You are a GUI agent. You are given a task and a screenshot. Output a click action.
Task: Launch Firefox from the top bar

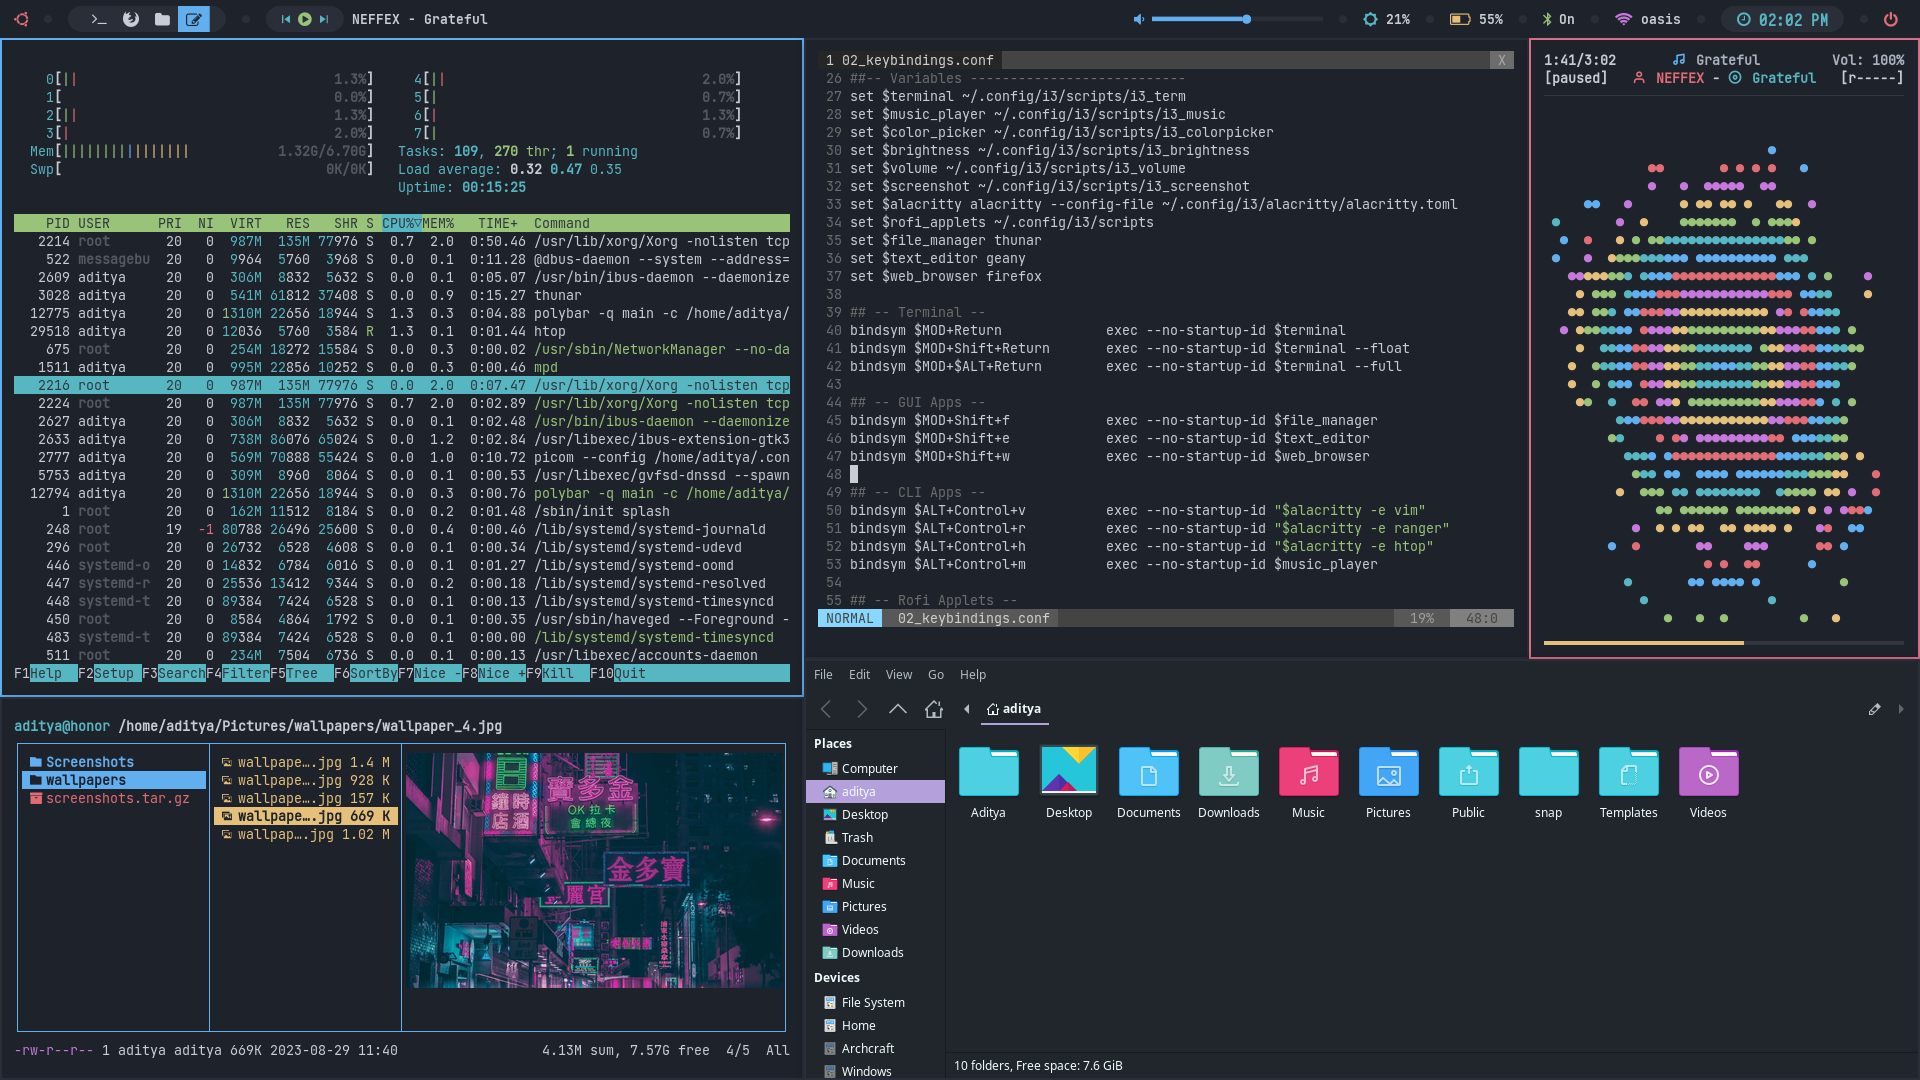coord(131,19)
